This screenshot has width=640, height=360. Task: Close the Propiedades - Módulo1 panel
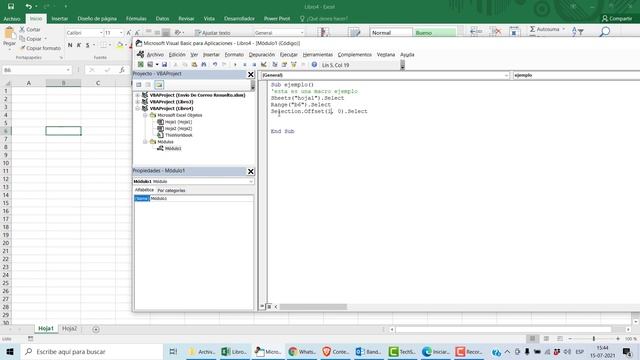(251, 171)
